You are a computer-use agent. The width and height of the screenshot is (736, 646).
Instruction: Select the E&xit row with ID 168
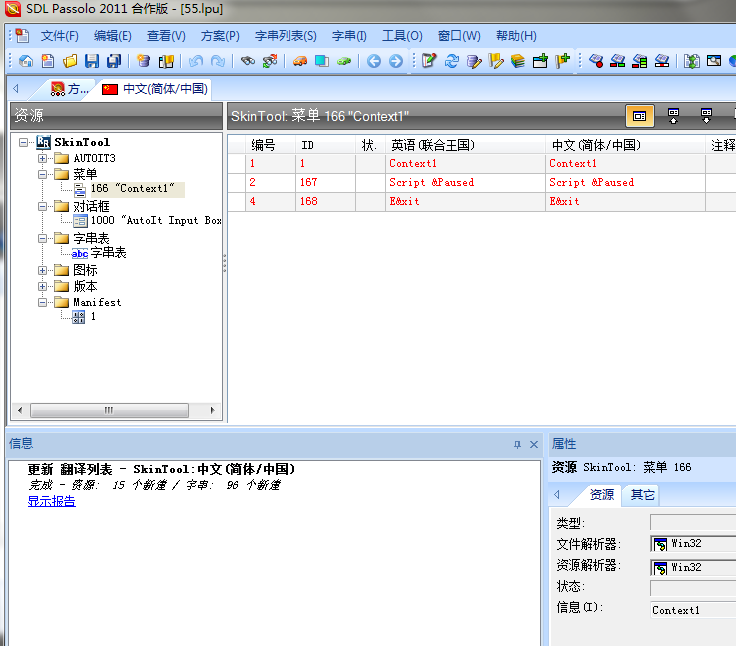coord(481,201)
